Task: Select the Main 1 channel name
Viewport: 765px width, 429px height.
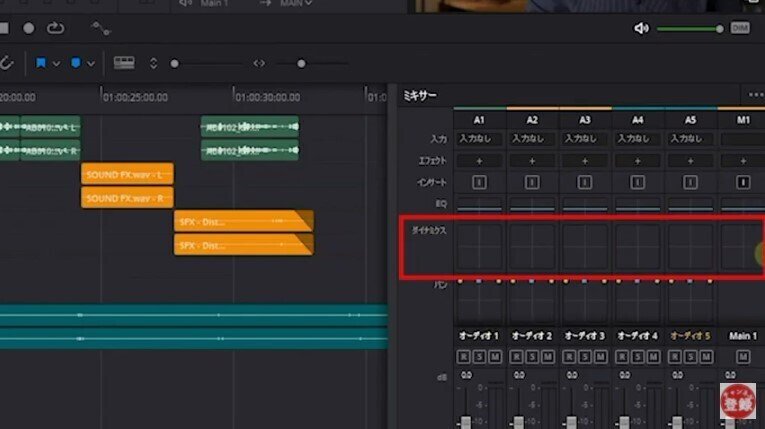Action: [x=743, y=336]
